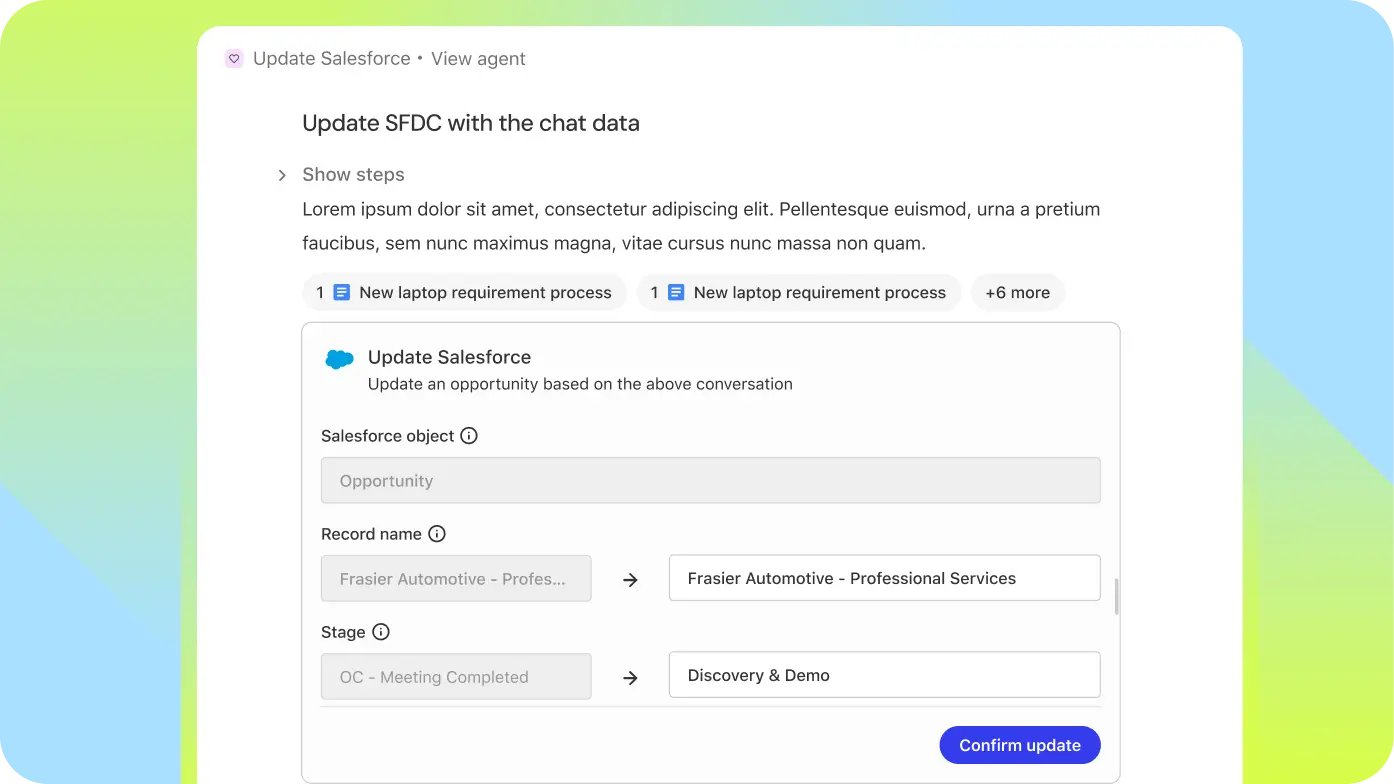The image size is (1394, 784).
Task: Click the form's vertical scrollbar thumb
Action: [1116, 596]
